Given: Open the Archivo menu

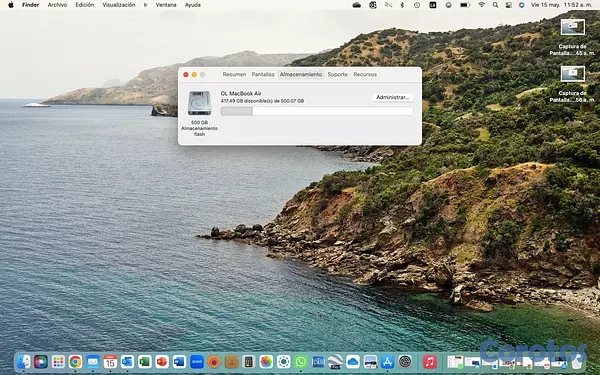Looking at the screenshot, I should click(57, 5).
